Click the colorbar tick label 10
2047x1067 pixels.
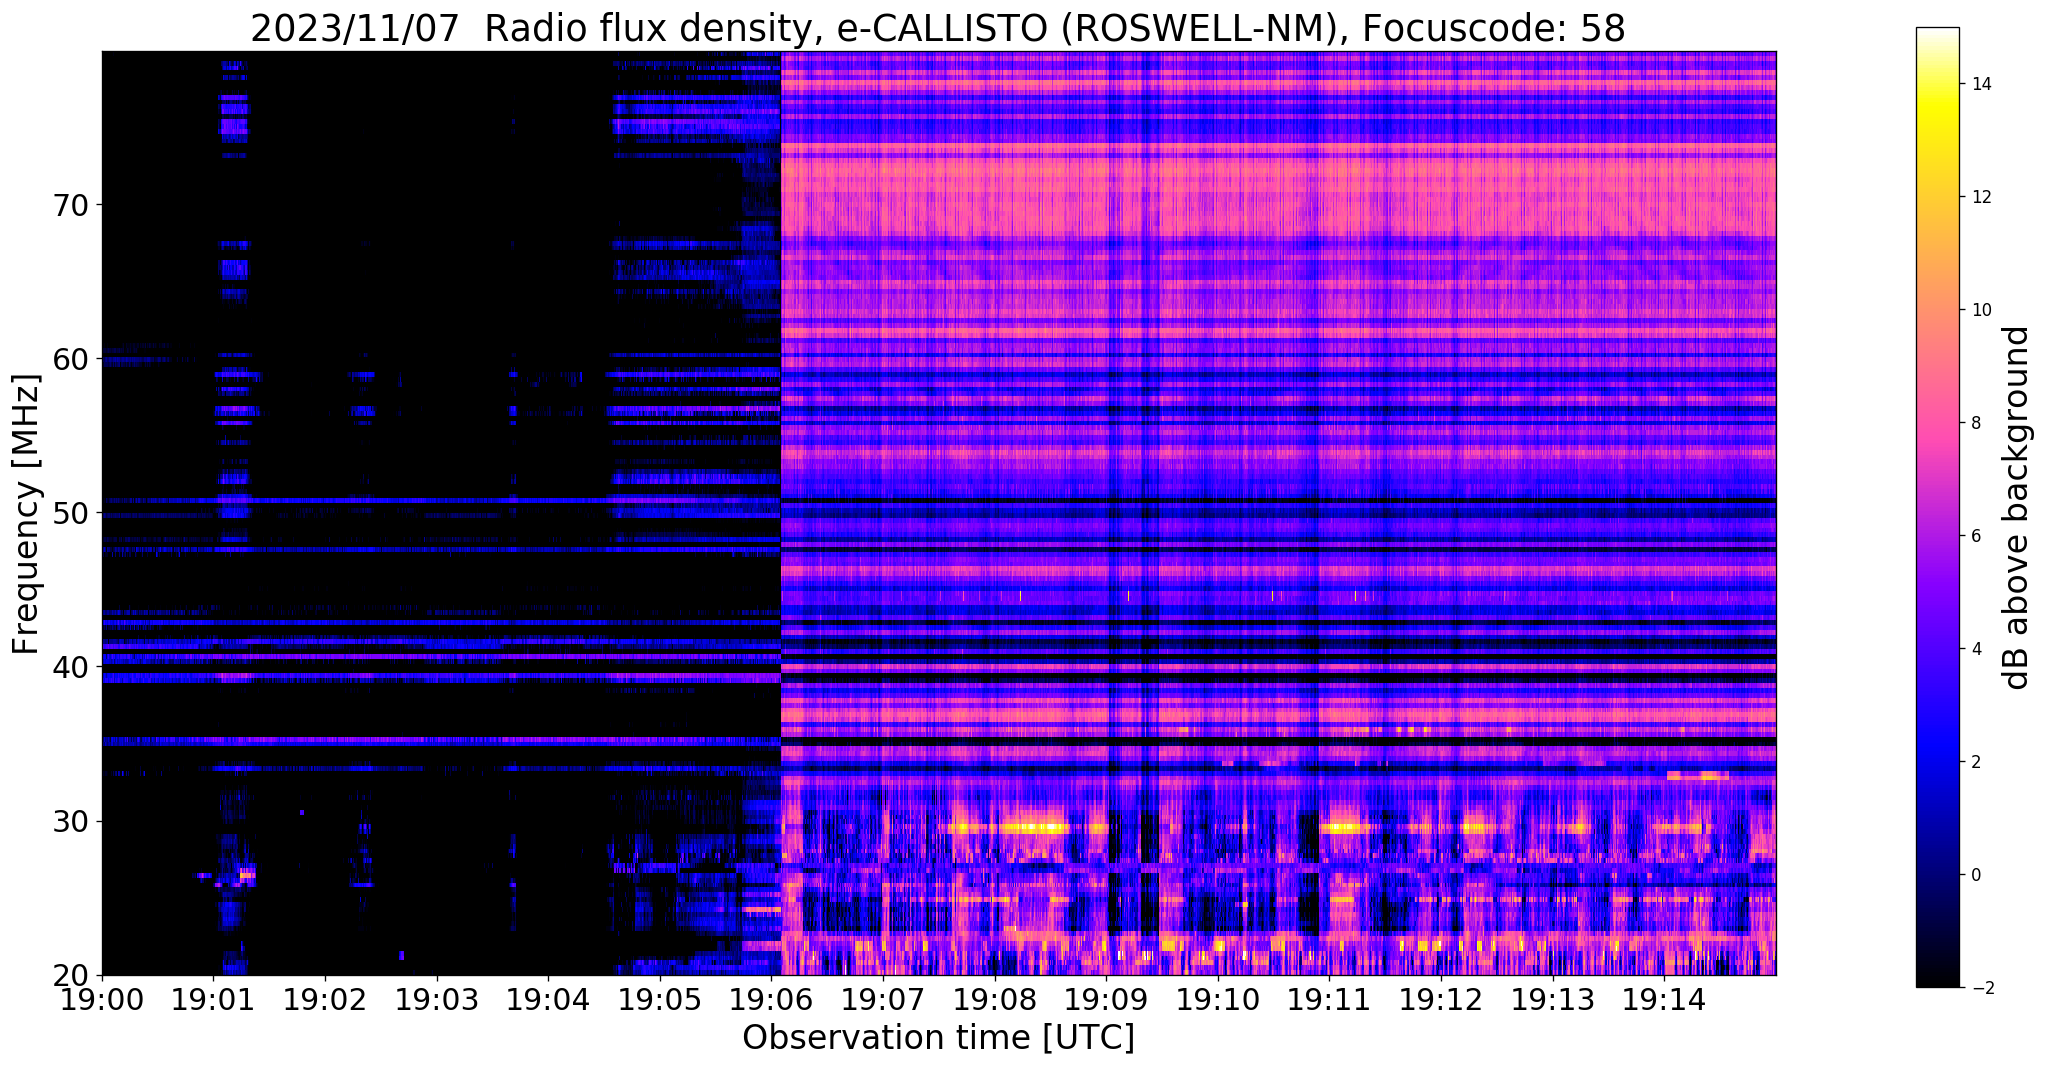pos(1980,310)
